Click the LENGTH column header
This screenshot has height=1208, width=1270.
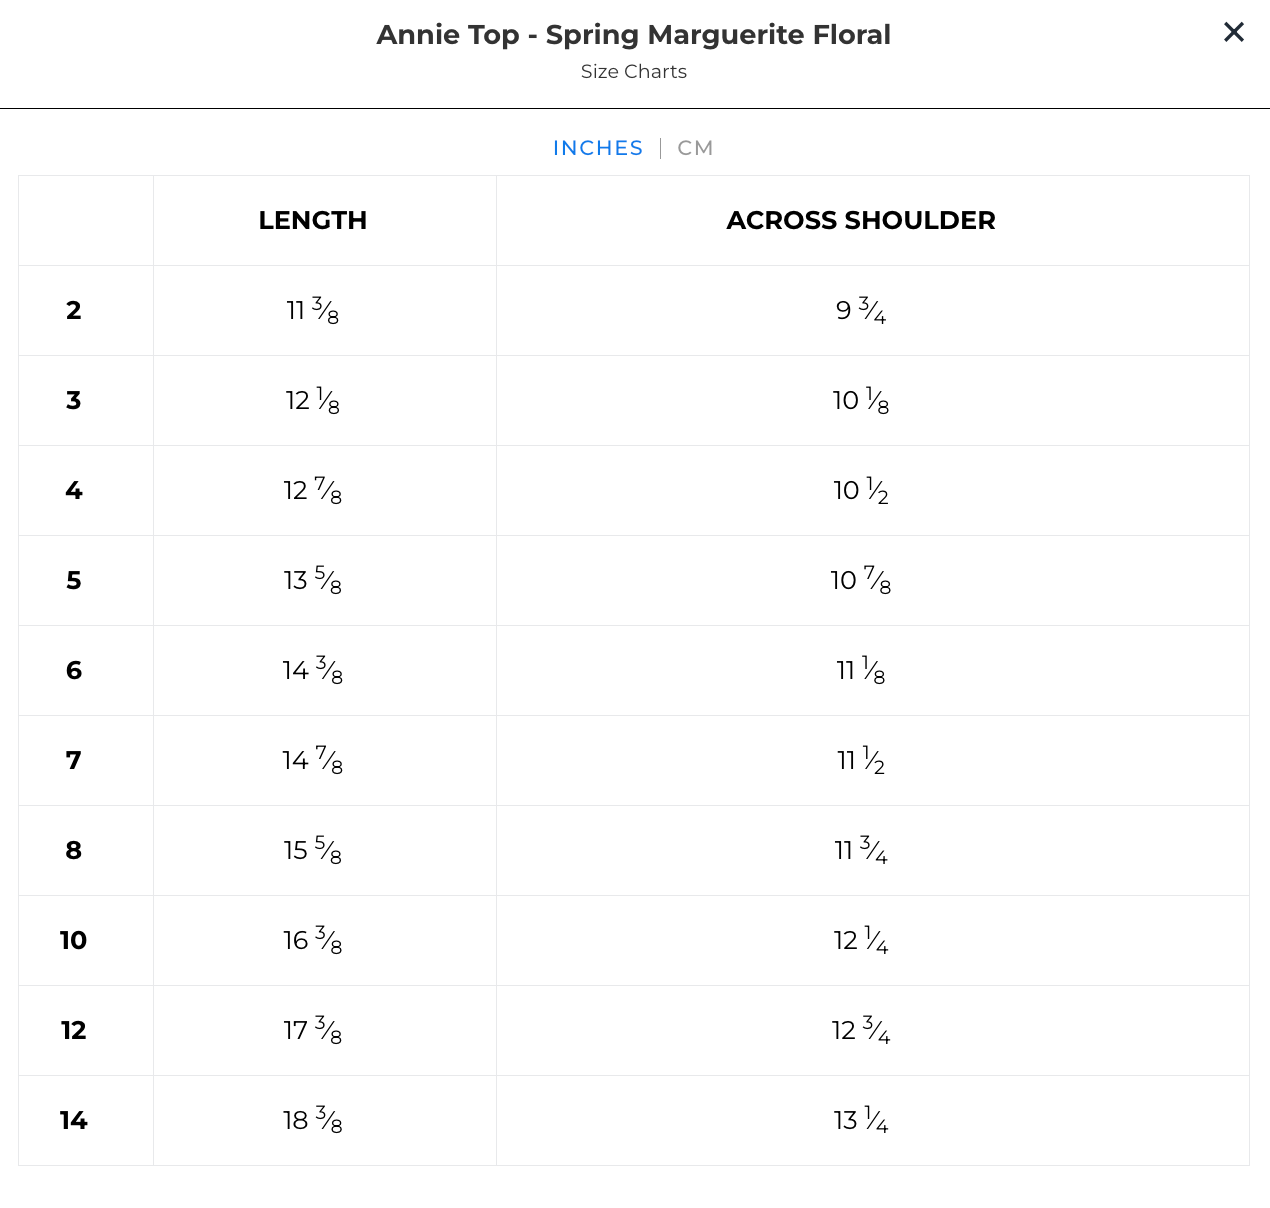313,220
